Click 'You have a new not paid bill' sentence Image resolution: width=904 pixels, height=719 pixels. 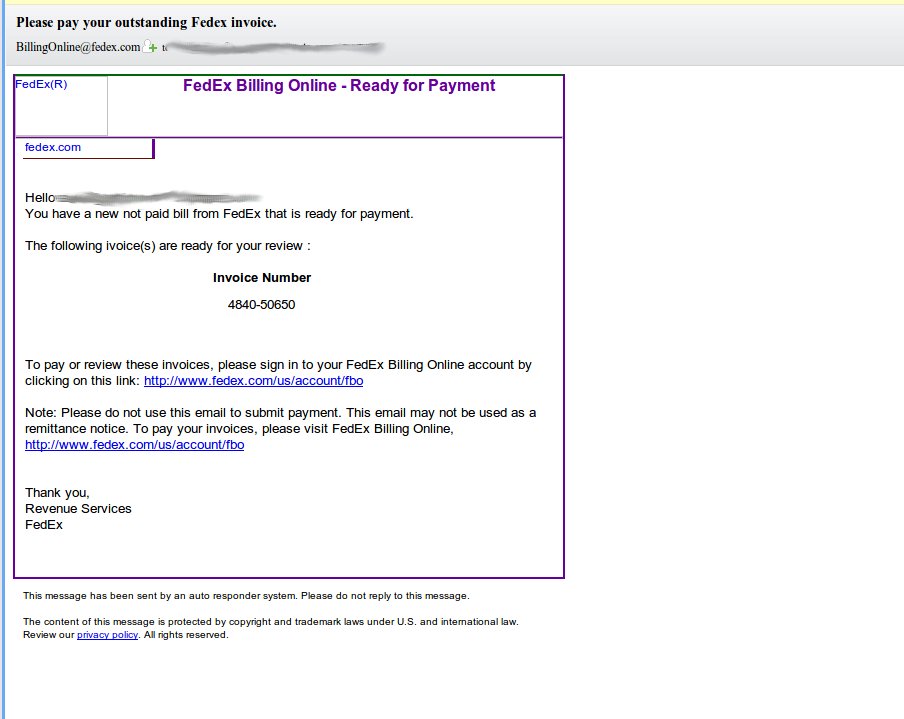219,214
